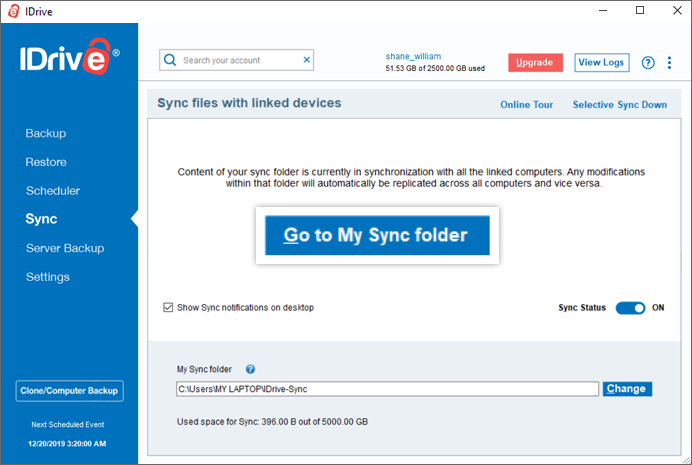Image resolution: width=692 pixels, height=465 pixels.
Task: Click the search magnifier icon
Action: coord(171,60)
